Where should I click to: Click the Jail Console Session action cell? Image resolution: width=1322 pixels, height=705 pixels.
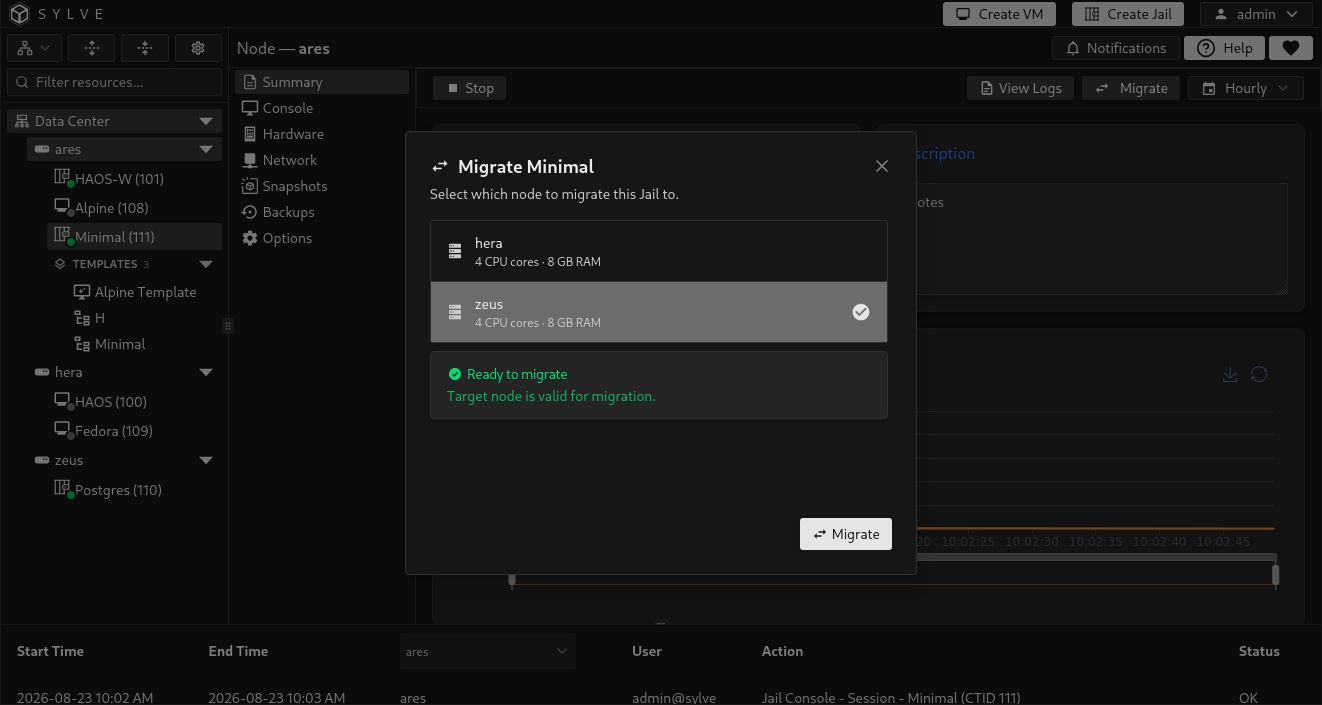pyautogui.click(x=891, y=697)
